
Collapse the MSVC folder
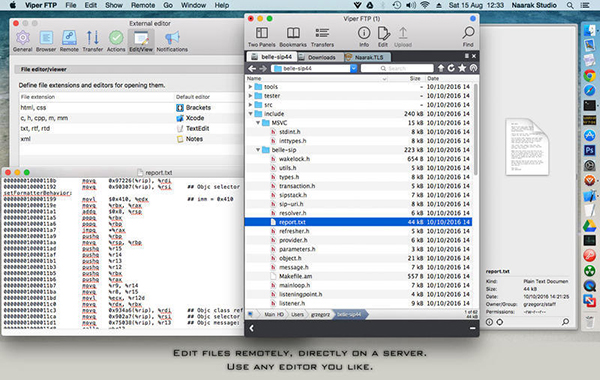pyautogui.click(x=258, y=123)
